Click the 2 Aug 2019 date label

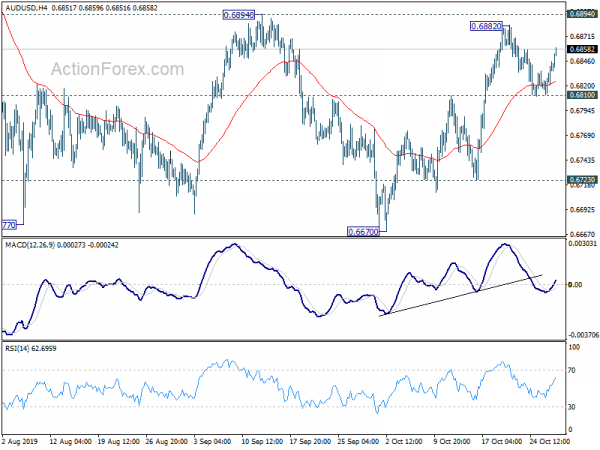click(20, 441)
